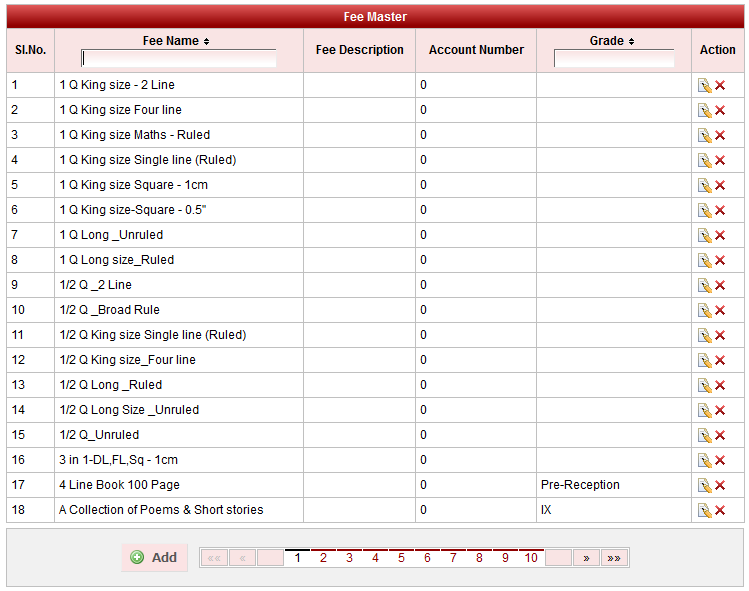Click the Fee Name filter text box
This screenshot has width=749, height=591.
point(179,59)
